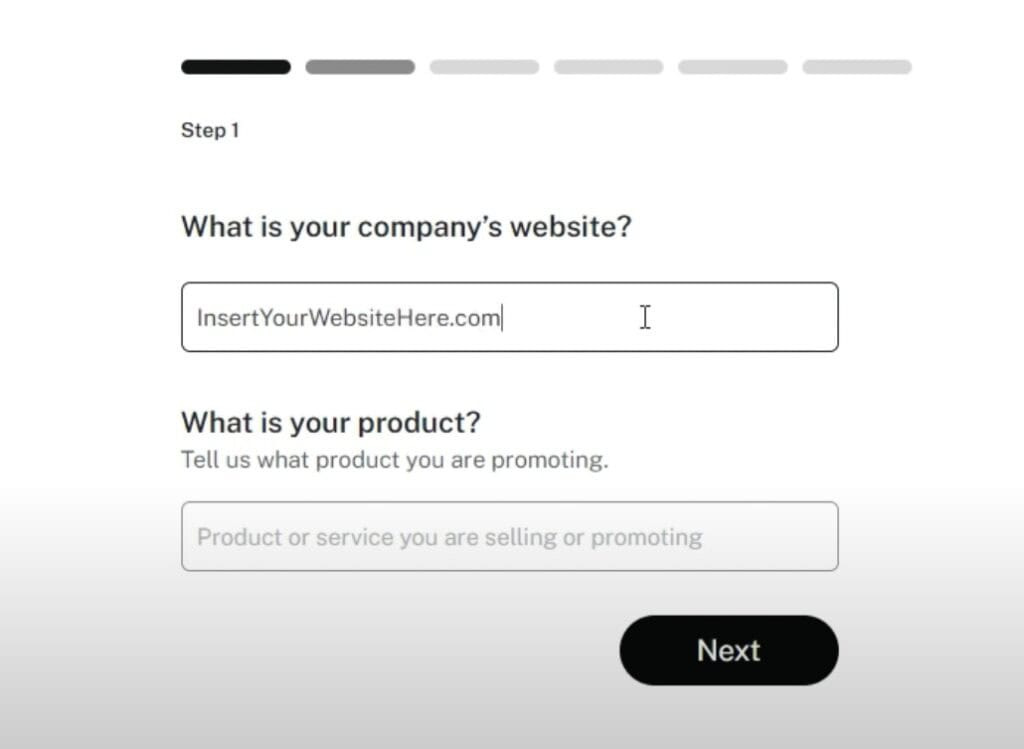
Task: Click the placeholder text about selling or promoting
Action: click(449, 537)
